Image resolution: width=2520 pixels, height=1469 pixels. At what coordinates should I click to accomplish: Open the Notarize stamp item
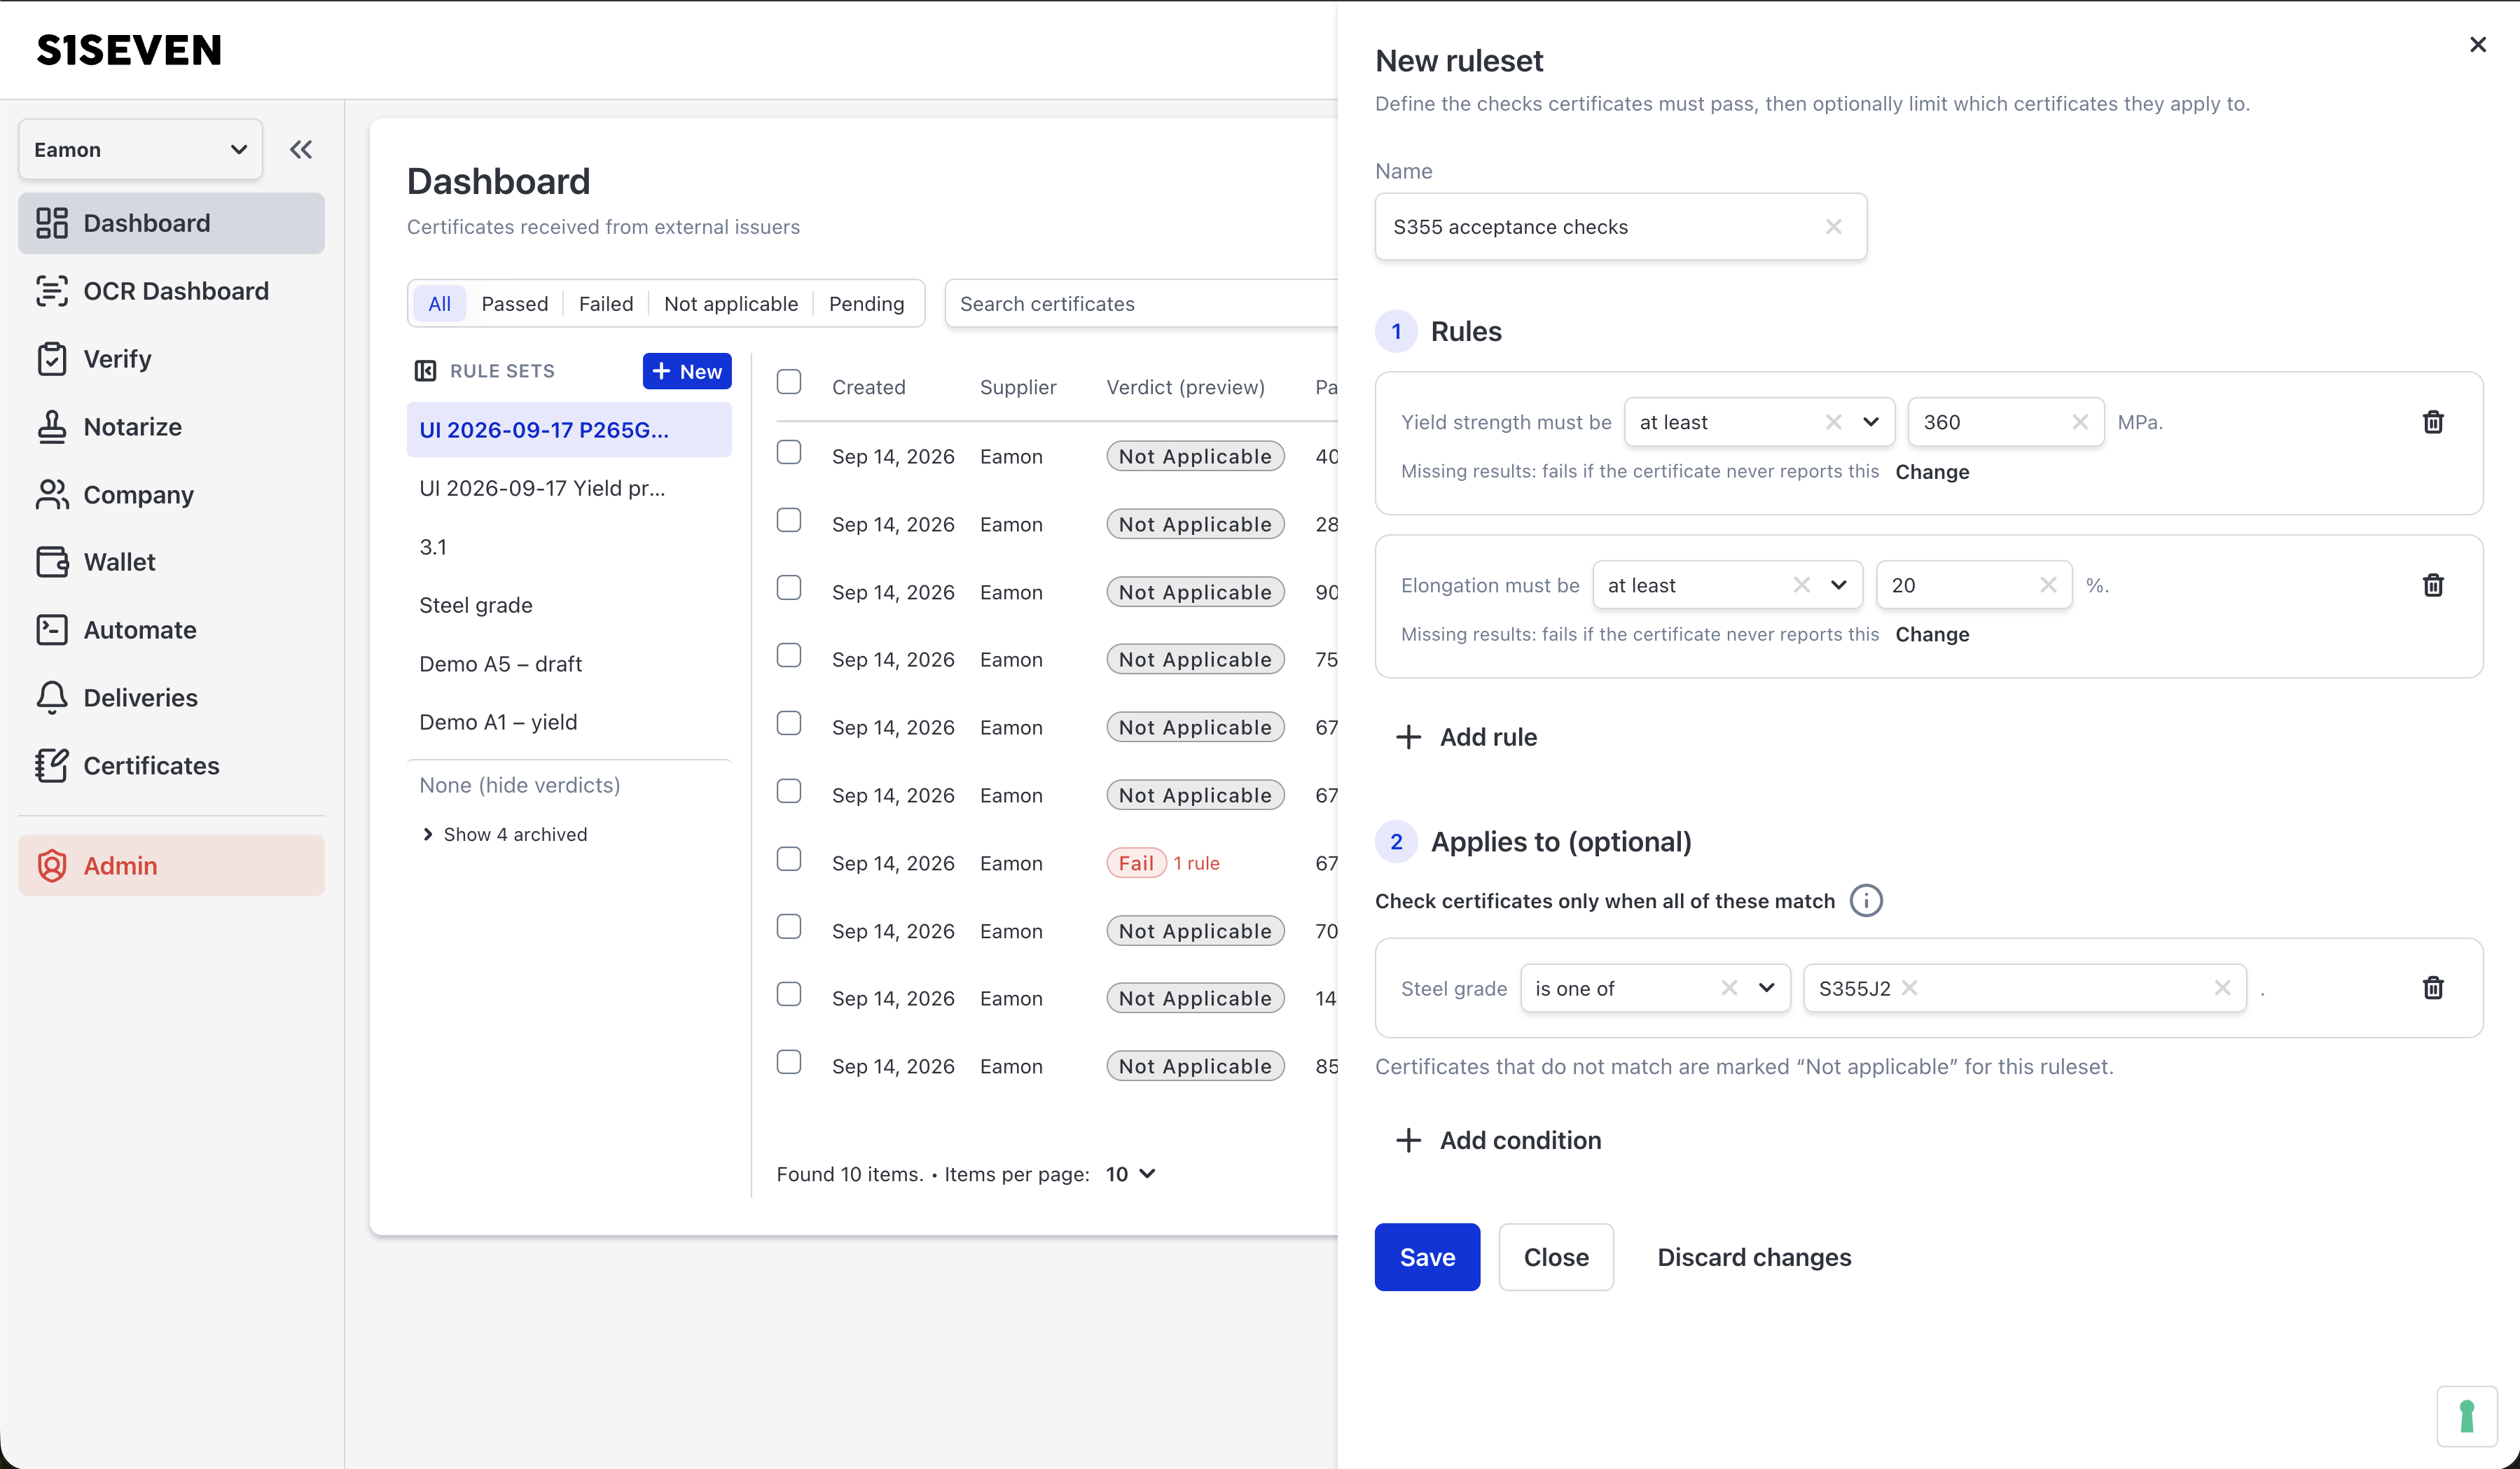pos(171,427)
